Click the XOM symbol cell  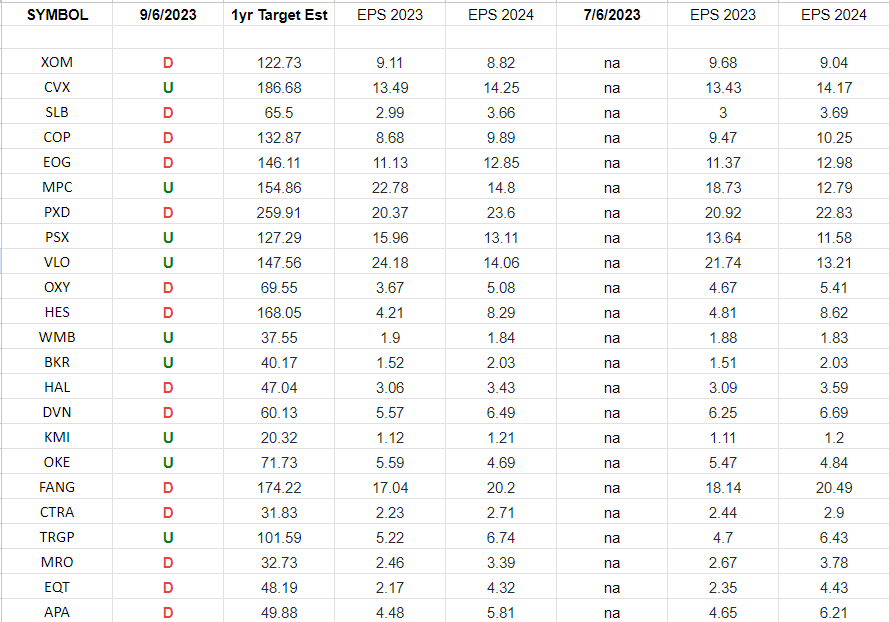click(x=57, y=62)
